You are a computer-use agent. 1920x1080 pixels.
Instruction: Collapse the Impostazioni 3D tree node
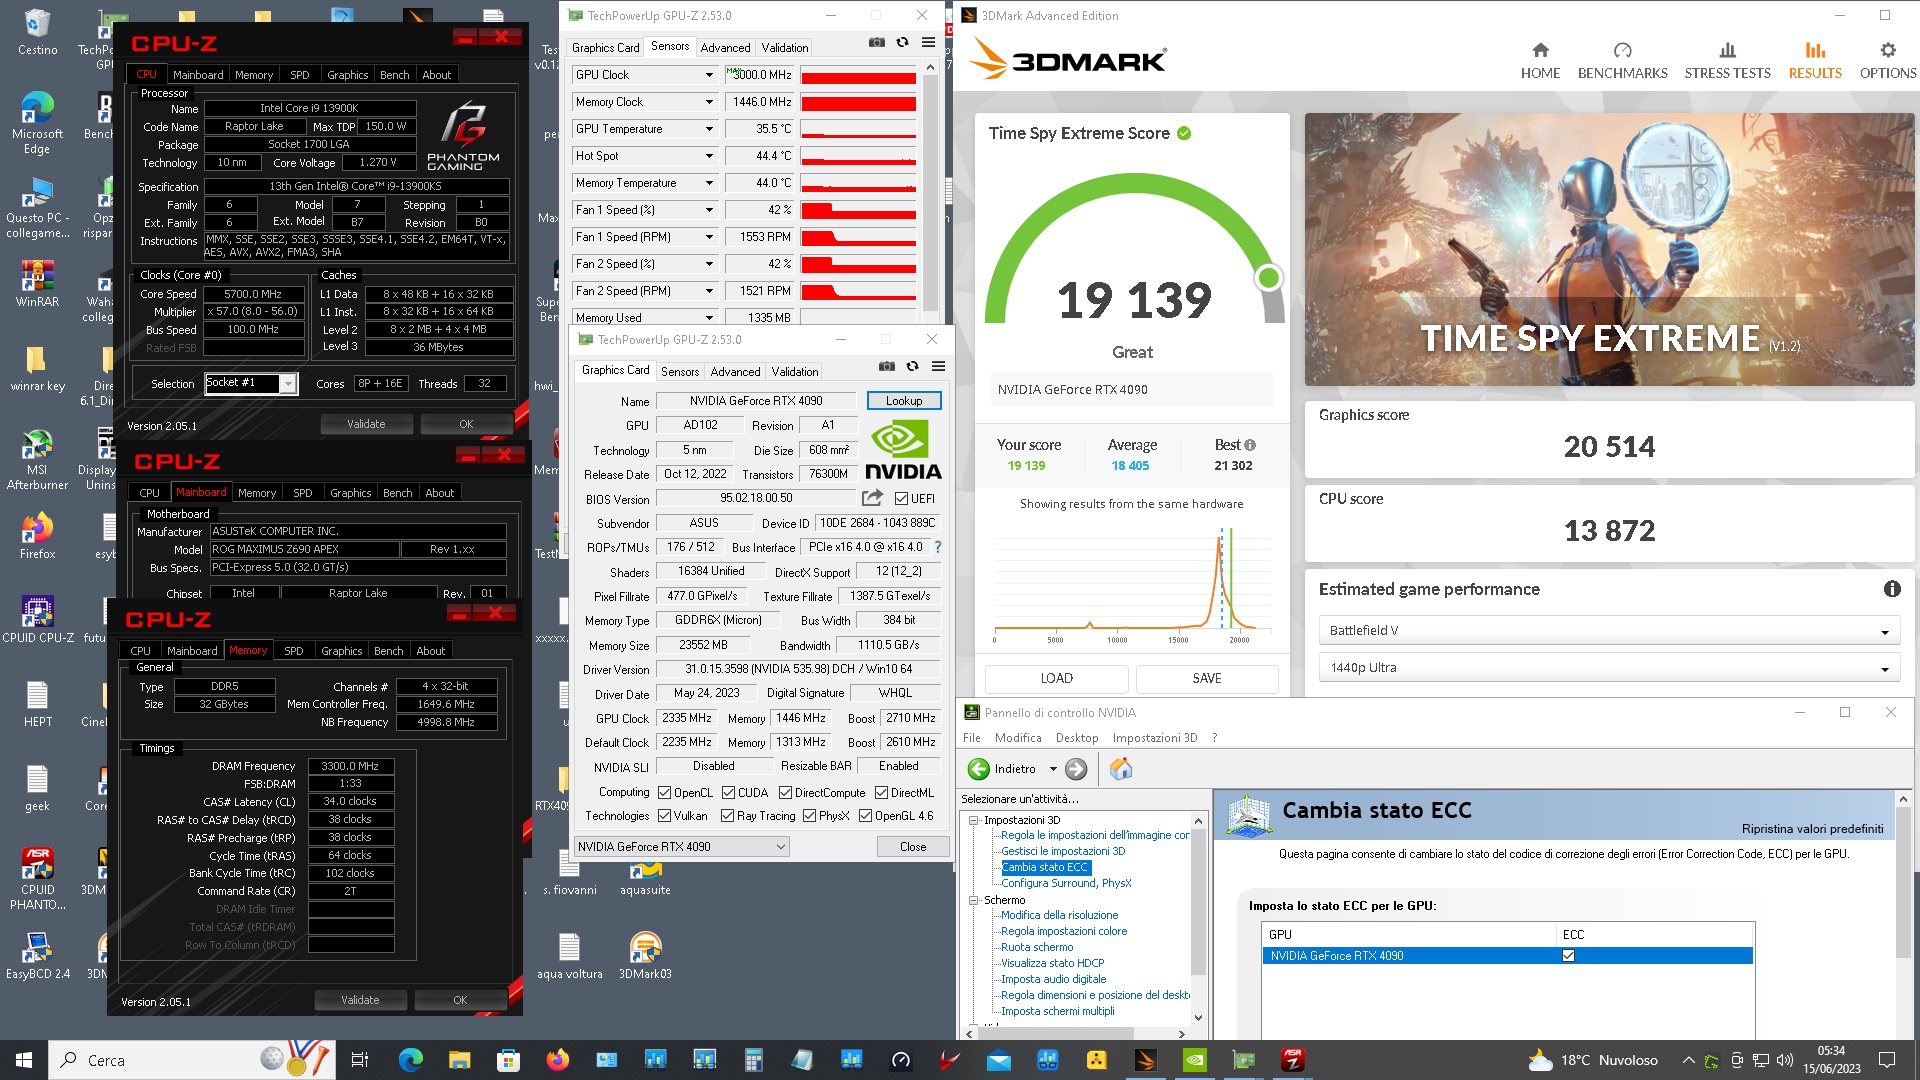(974, 820)
